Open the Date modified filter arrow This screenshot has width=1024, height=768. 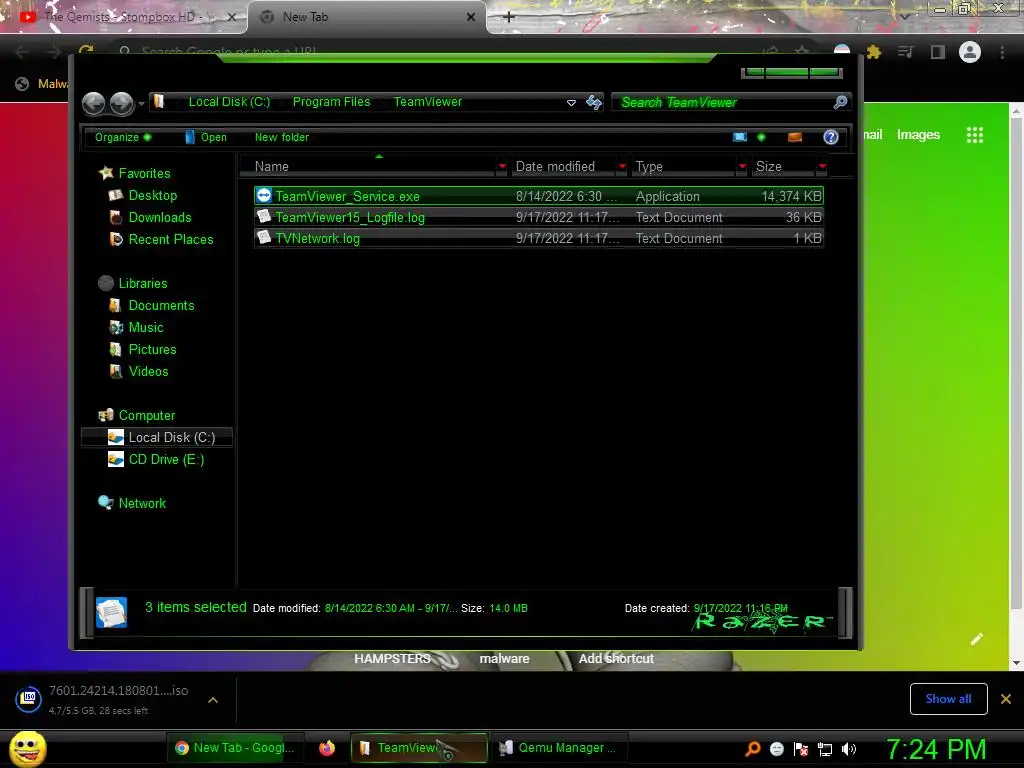[x=622, y=167]
